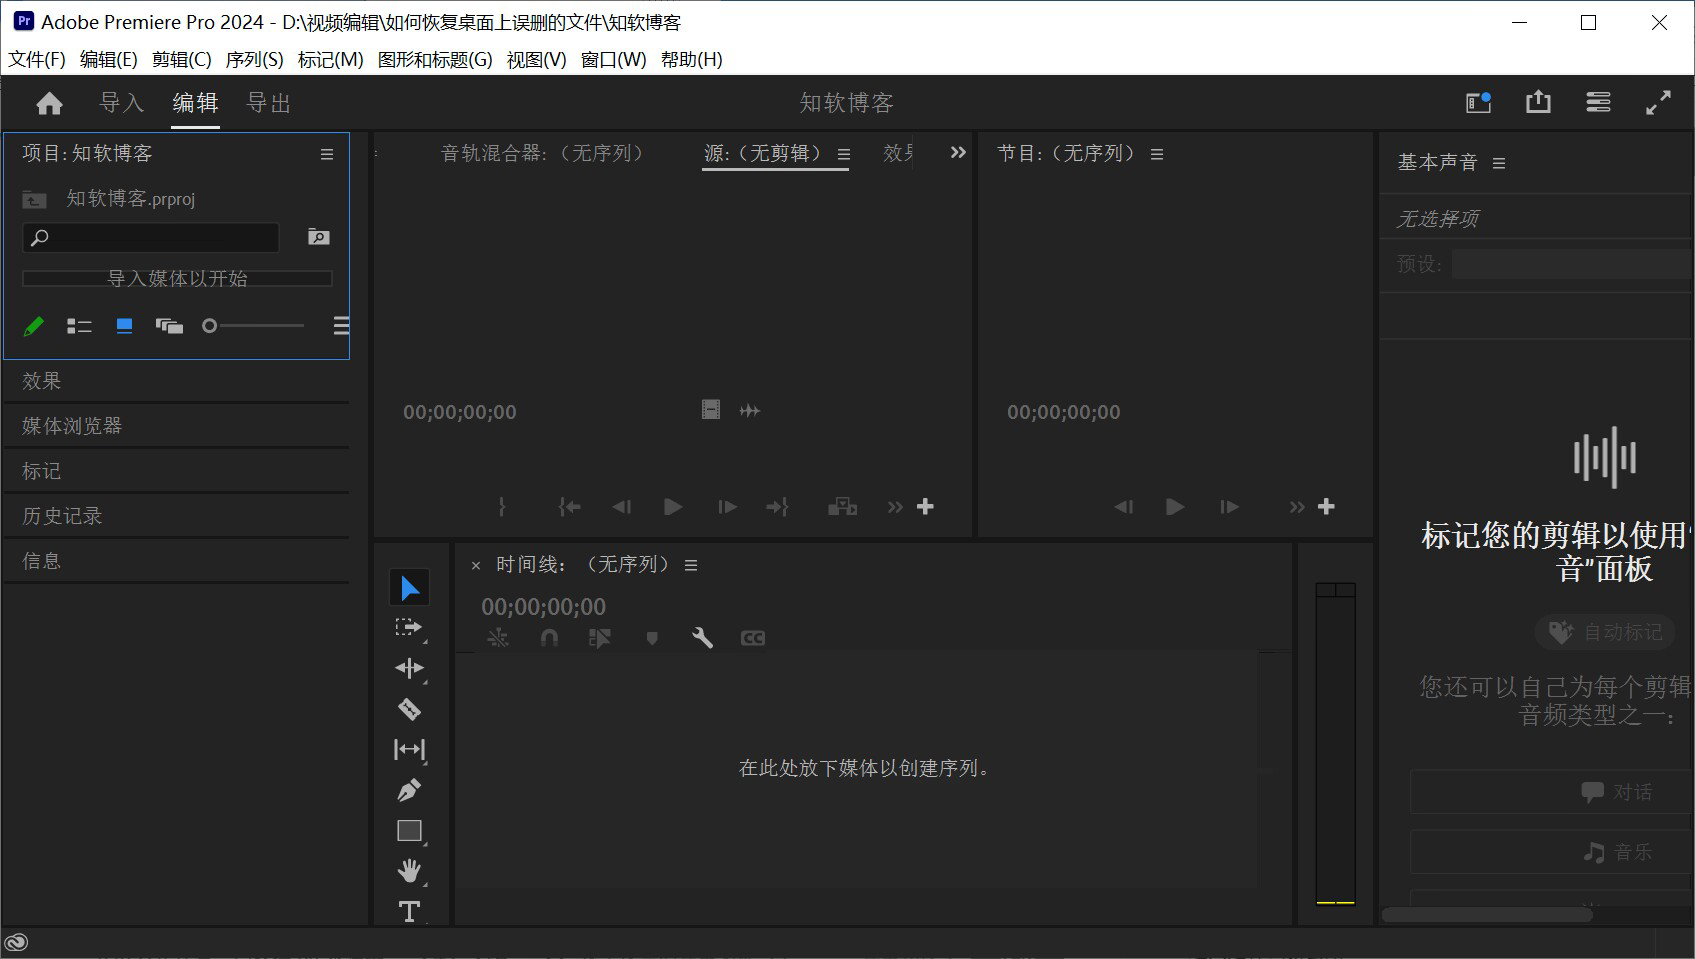The width and height of the screenshot is (1695, 959).
Task: Open the 节目: (无序列) panel menu
Action: click(x=1157, y=154)
